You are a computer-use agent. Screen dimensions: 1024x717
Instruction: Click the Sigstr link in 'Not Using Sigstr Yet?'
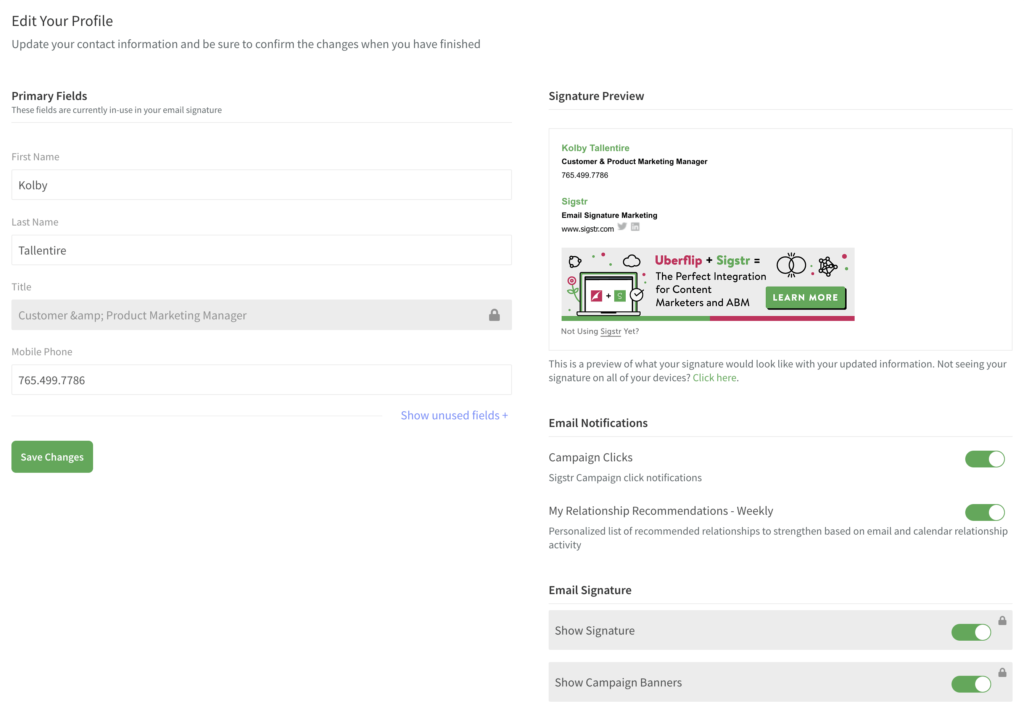(x=610, y=331)
